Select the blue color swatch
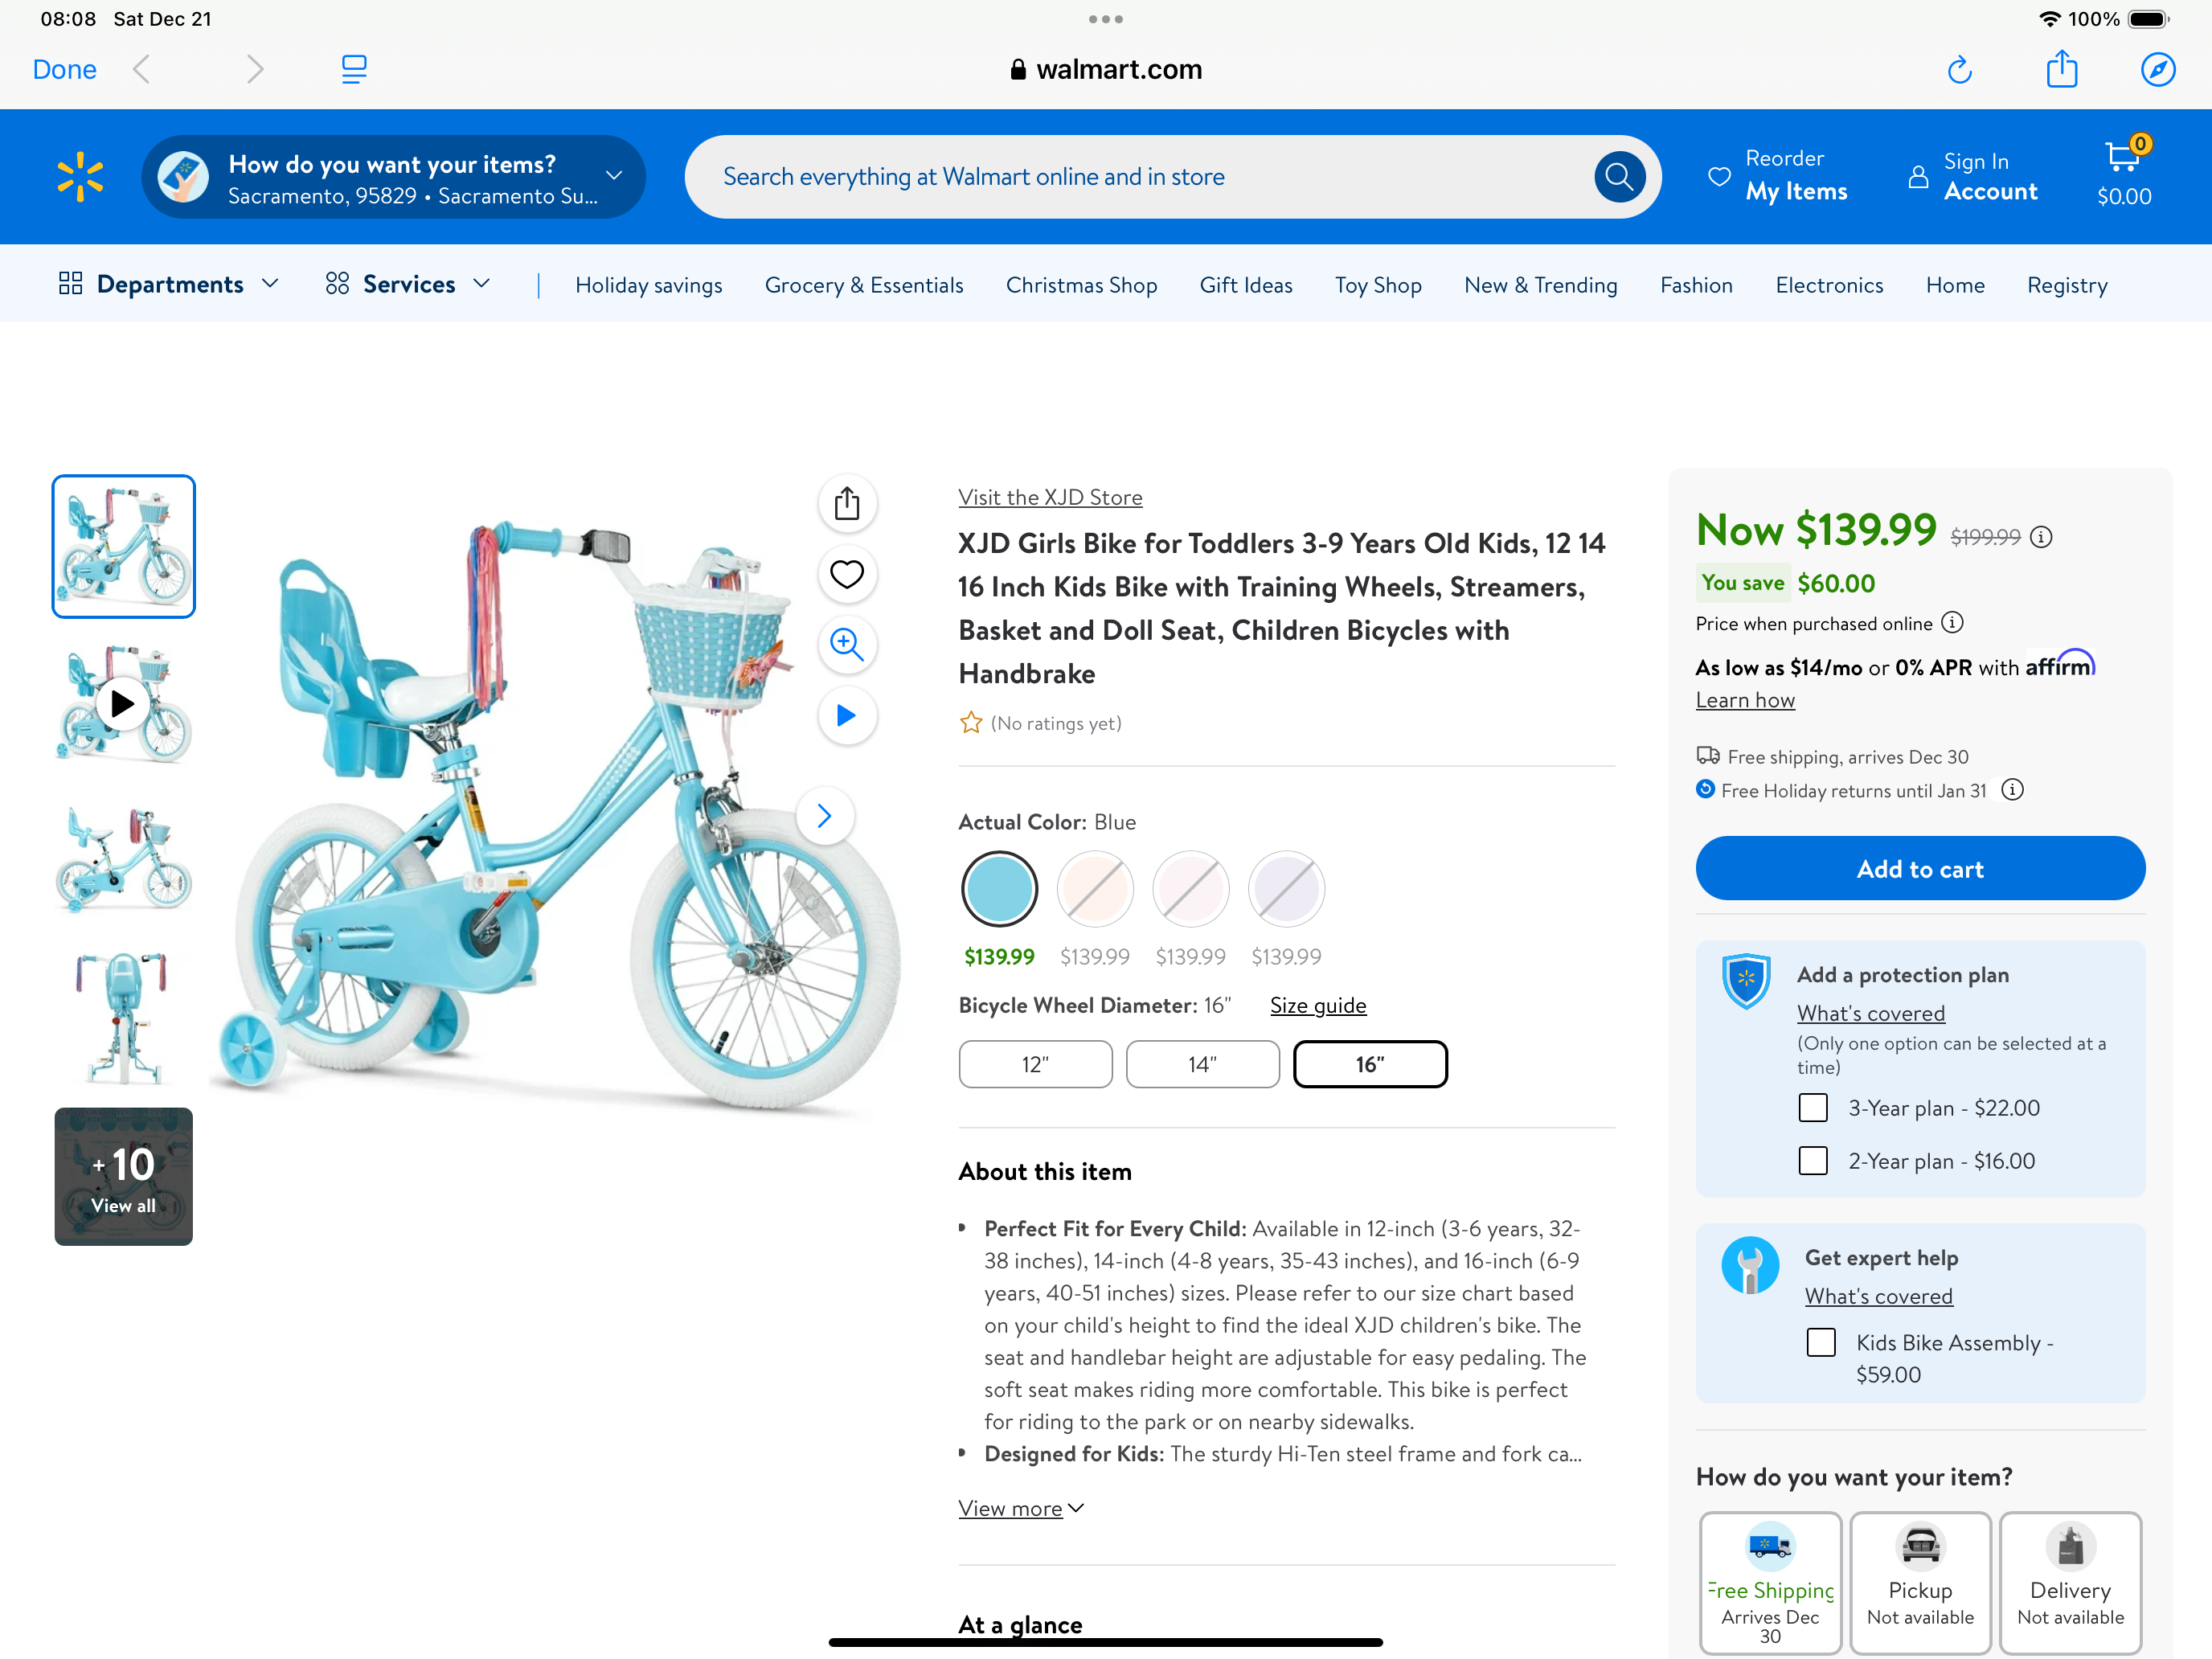Viewport: 2212px width, 1659px height. 999,889
